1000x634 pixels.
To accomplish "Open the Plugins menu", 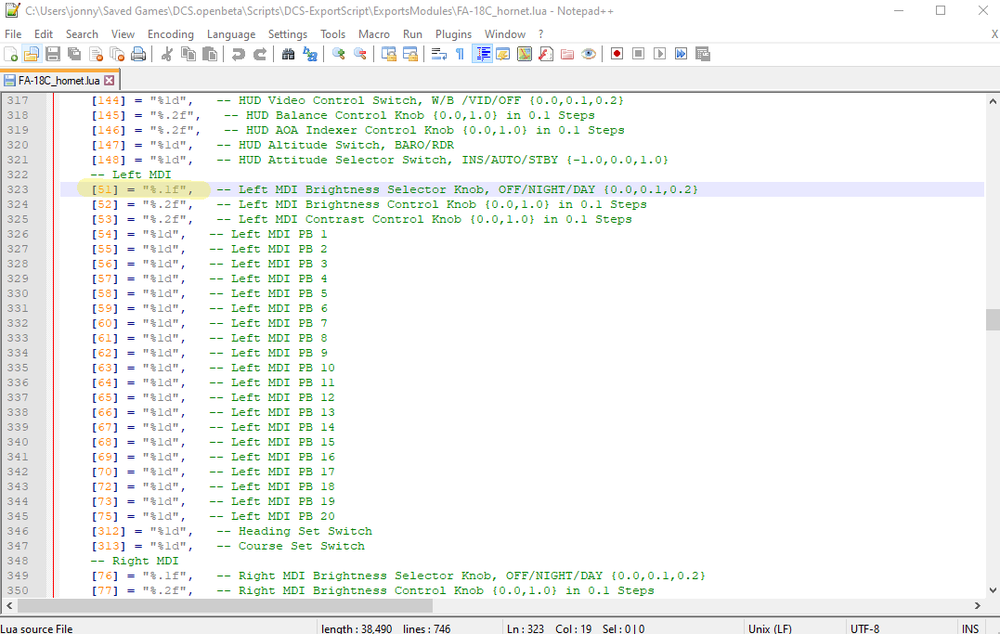I will (x=453, y=34).
